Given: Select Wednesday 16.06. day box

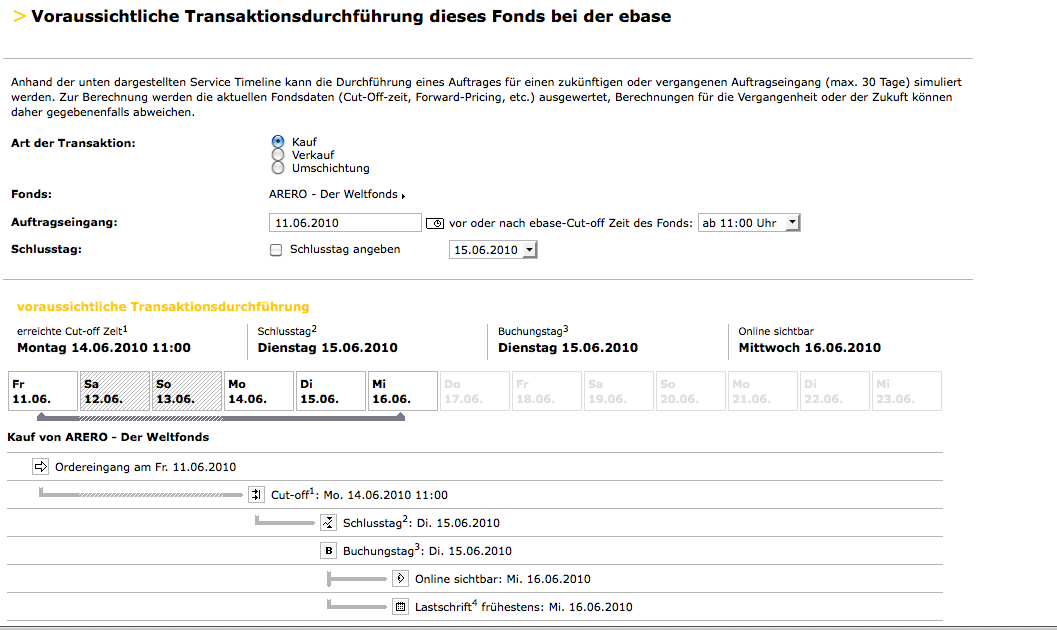Looking at the screenshot, I should (x=403, y=391).
